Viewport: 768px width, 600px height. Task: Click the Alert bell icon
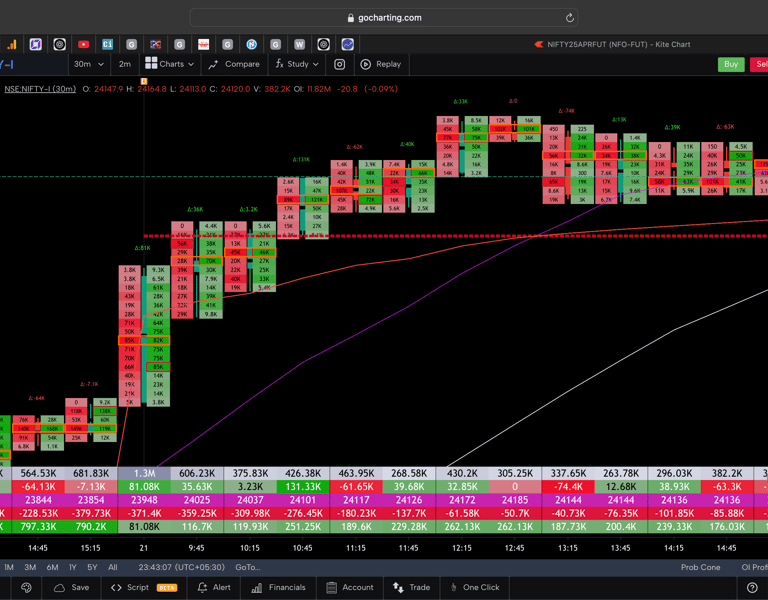(202, 587)
